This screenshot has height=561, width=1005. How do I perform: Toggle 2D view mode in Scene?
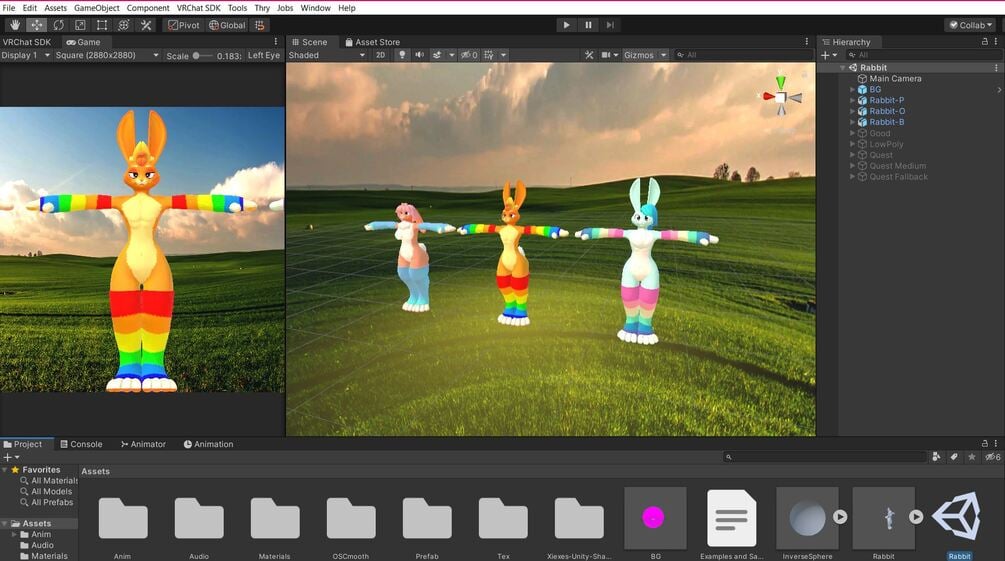(x=381, y=55)
